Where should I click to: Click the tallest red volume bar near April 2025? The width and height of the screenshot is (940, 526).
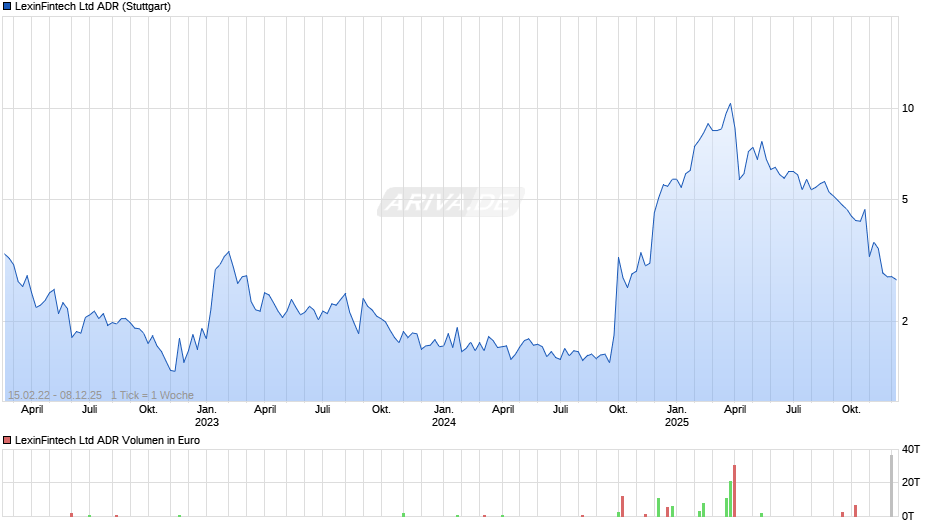[734, 491]
